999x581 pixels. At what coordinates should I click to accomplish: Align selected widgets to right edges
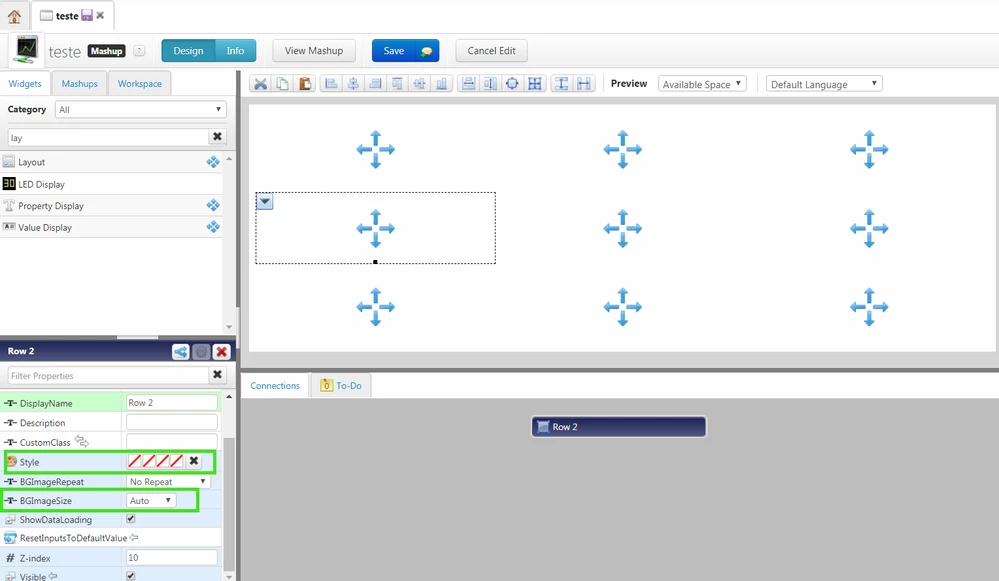(375, 83)
